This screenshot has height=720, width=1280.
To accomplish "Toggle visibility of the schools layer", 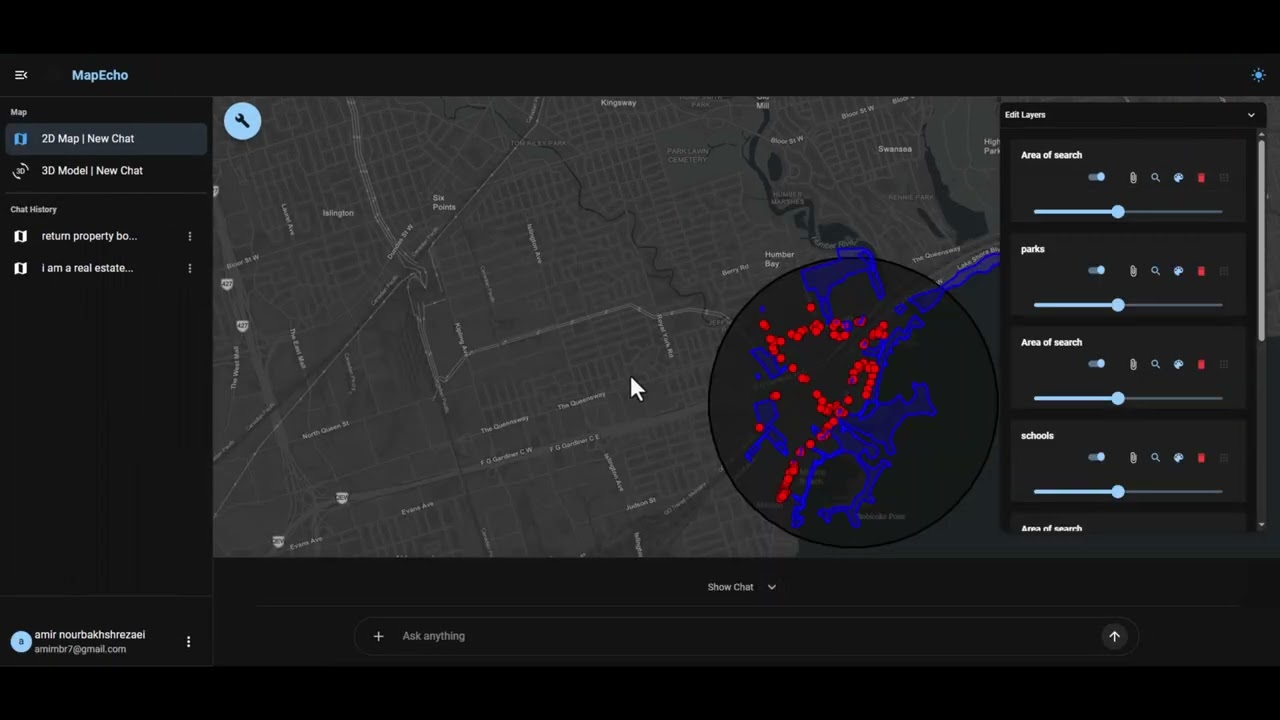I will pyautogui.click(x=1097, y=457).
